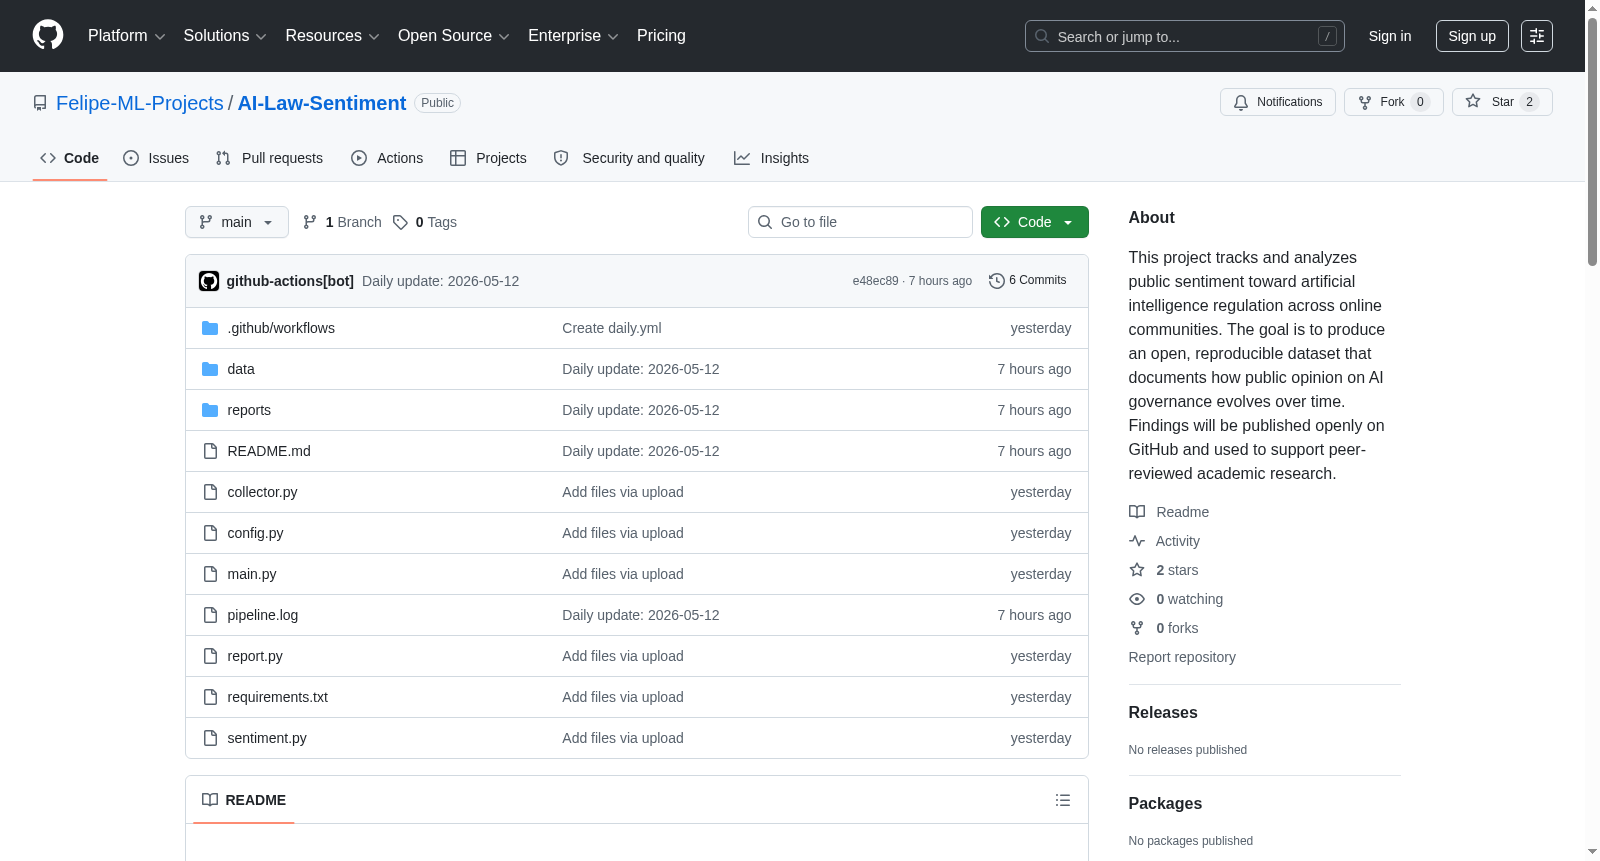Open the Releases heading link

click(x=1163, y=712)
